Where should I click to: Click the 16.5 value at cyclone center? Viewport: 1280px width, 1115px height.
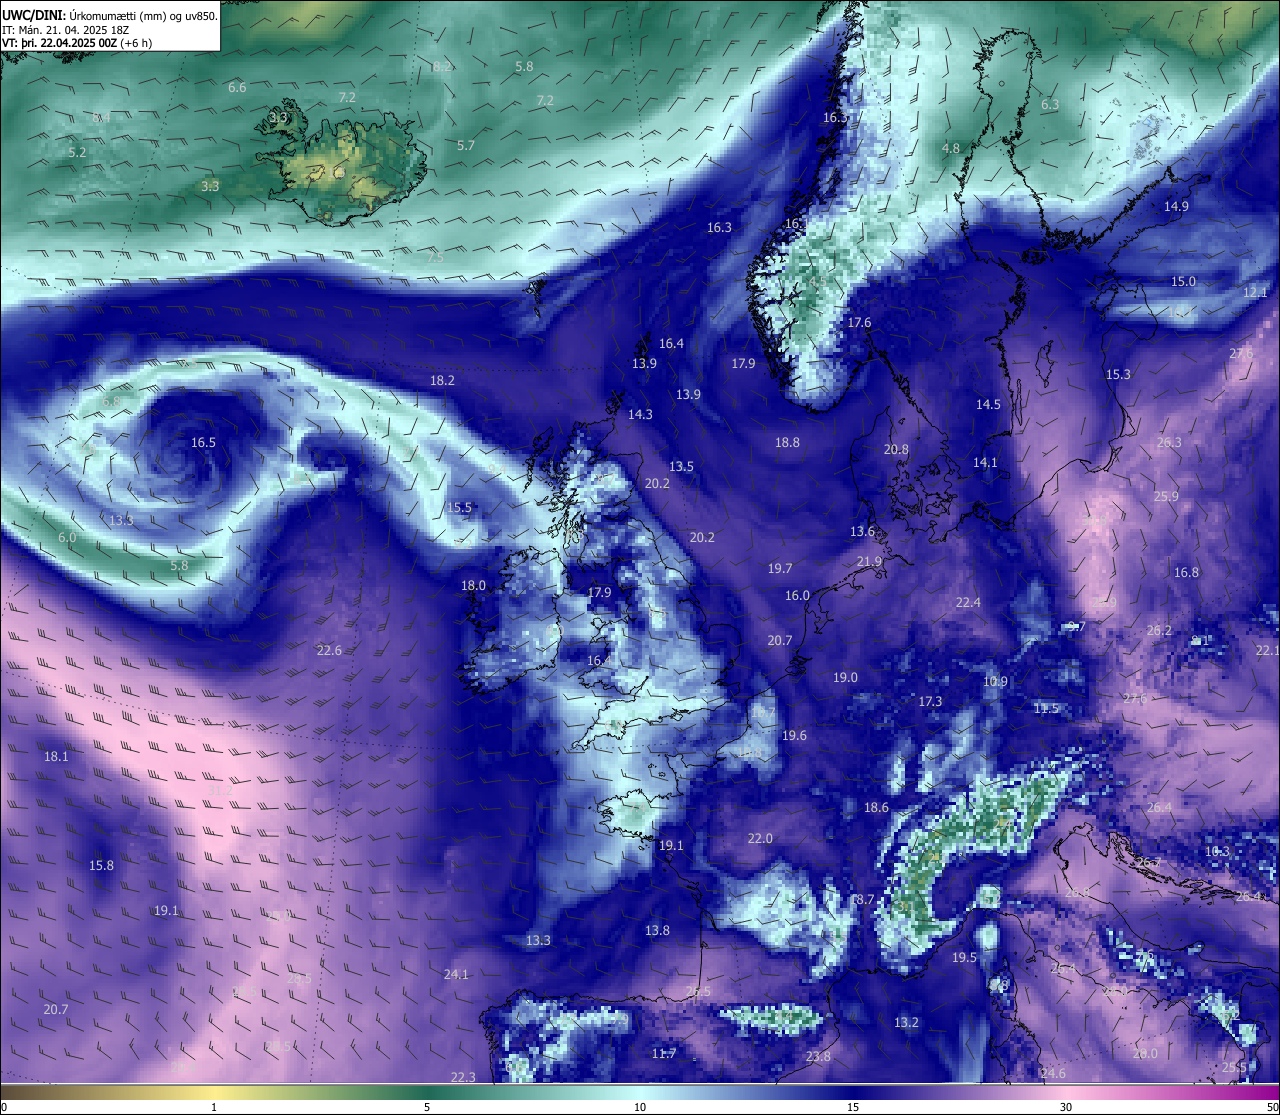[x=203, y=442]
